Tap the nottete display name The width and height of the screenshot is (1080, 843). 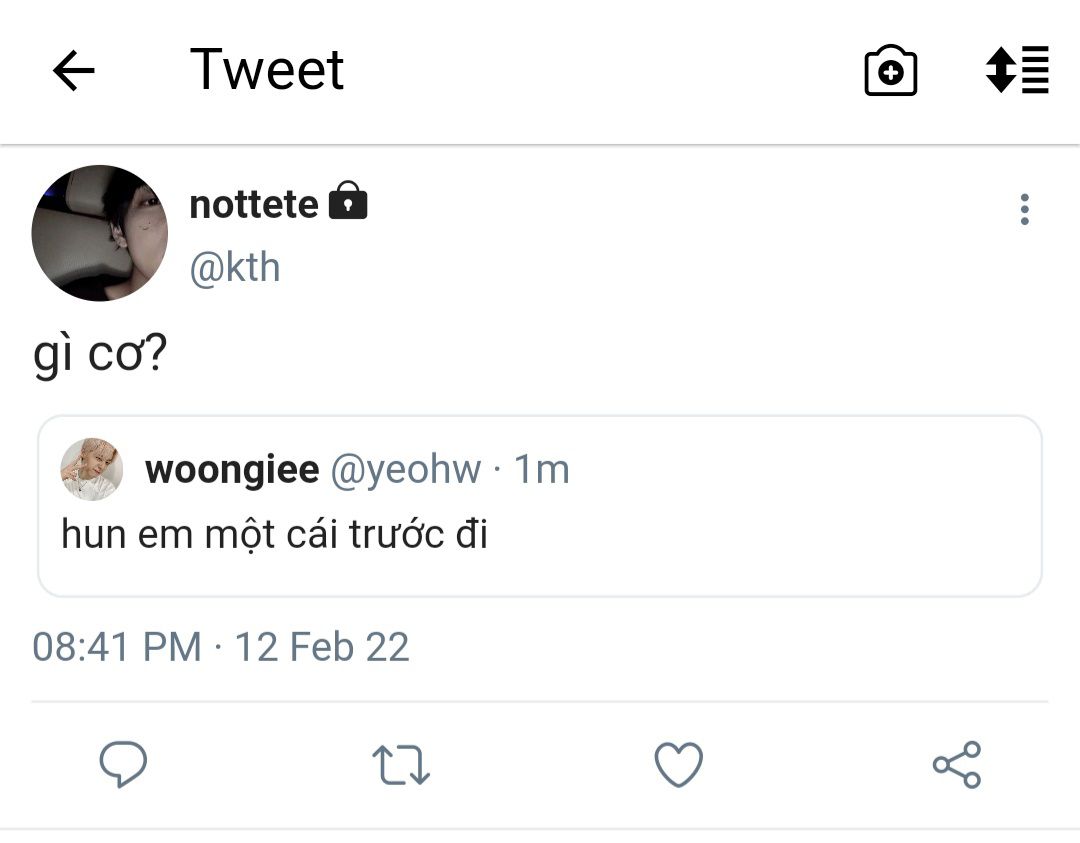254,204
